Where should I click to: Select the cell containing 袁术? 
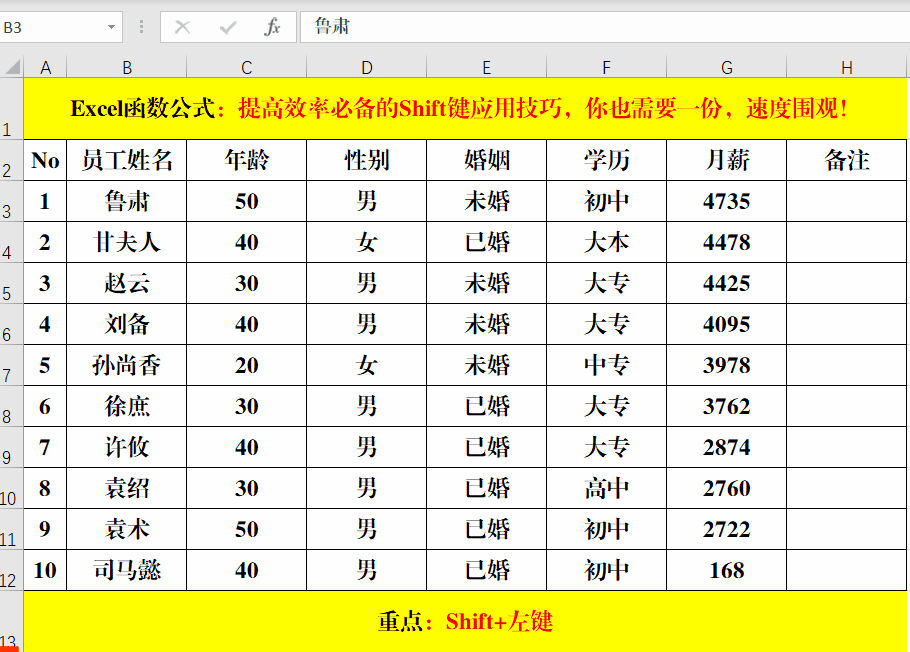click(127, 529)
